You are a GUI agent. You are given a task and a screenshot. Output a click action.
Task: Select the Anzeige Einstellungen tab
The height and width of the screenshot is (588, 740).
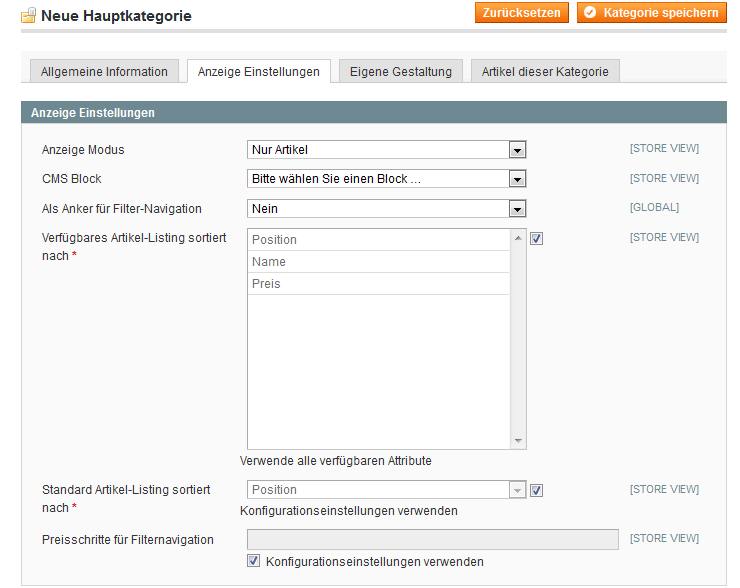(x=259, y=71)
